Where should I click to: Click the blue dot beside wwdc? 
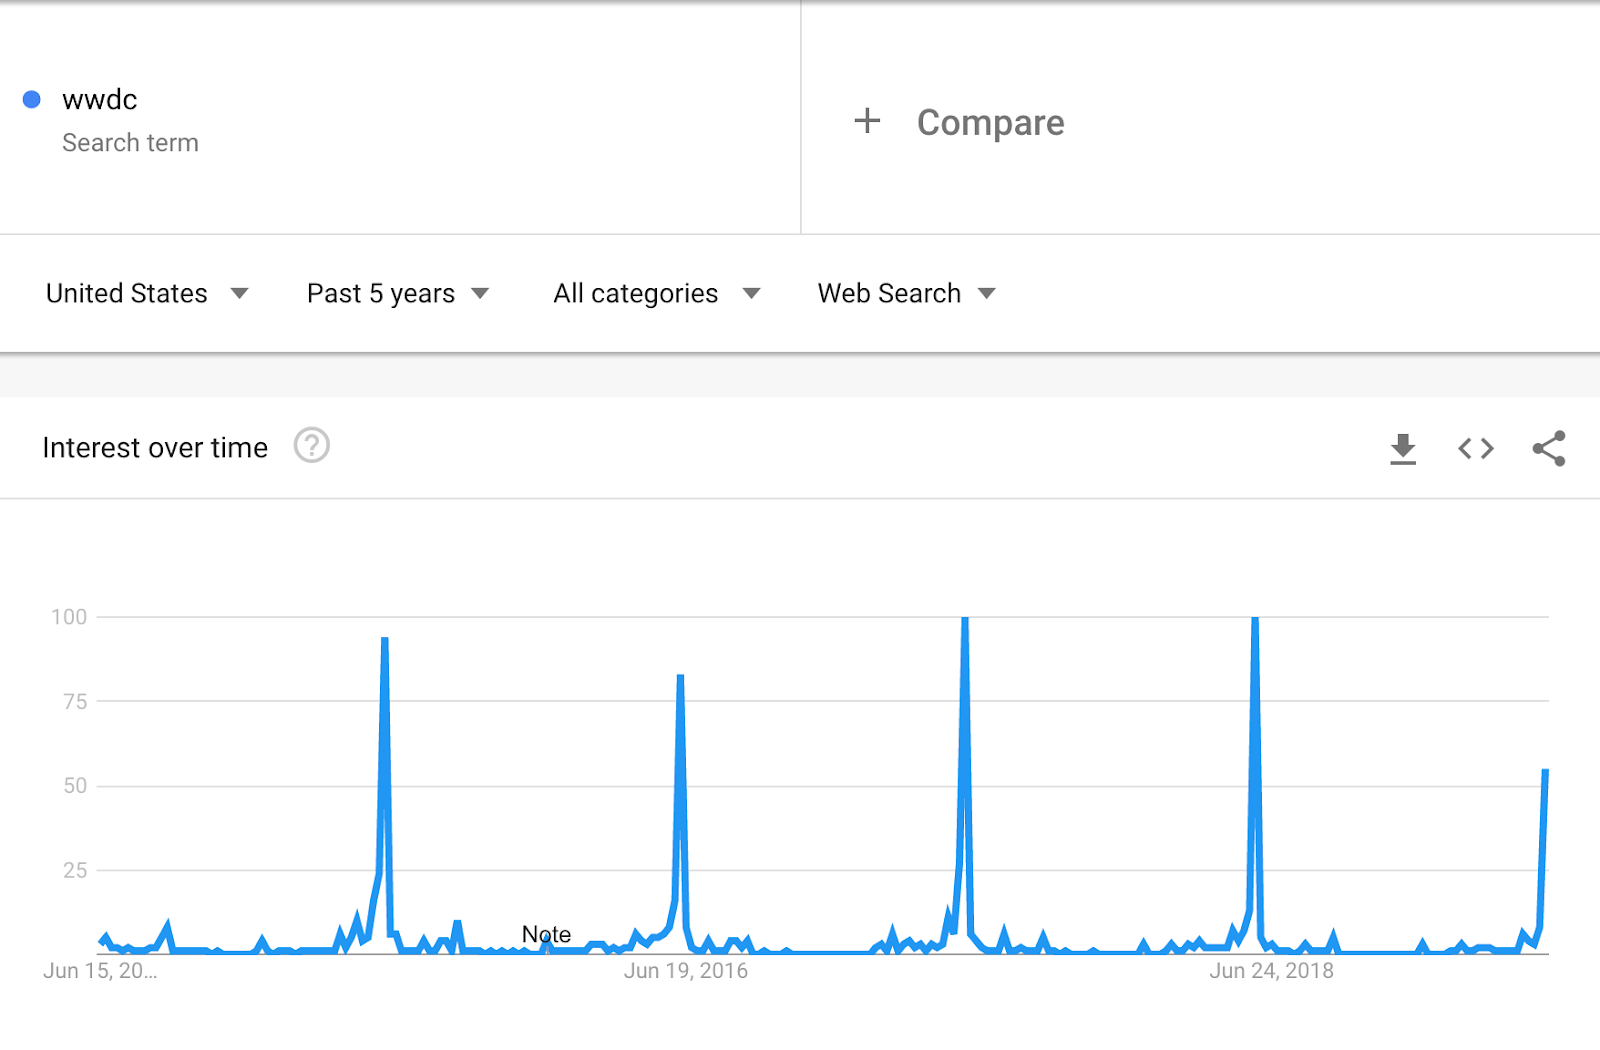point(32,99)
